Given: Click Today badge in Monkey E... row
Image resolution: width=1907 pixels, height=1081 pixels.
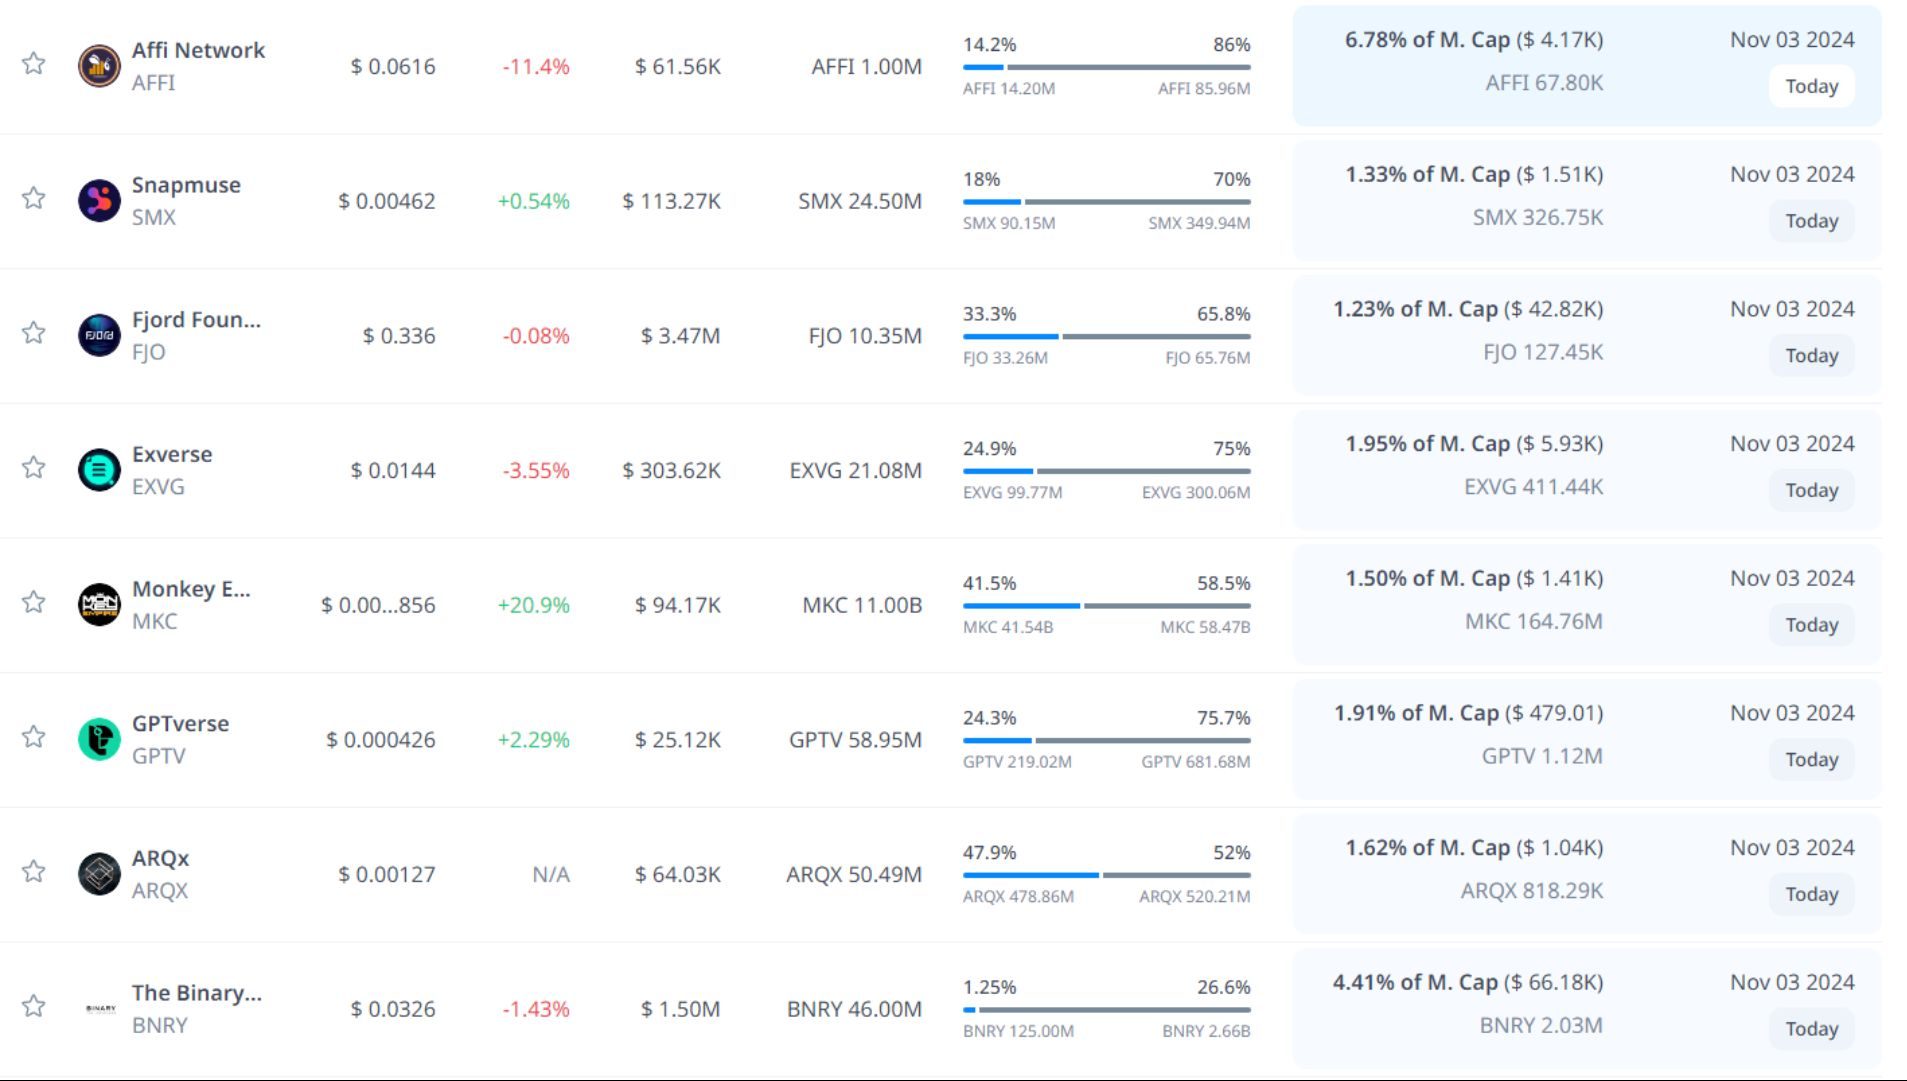Looking at the screenshot, I should coord(1811,625).
